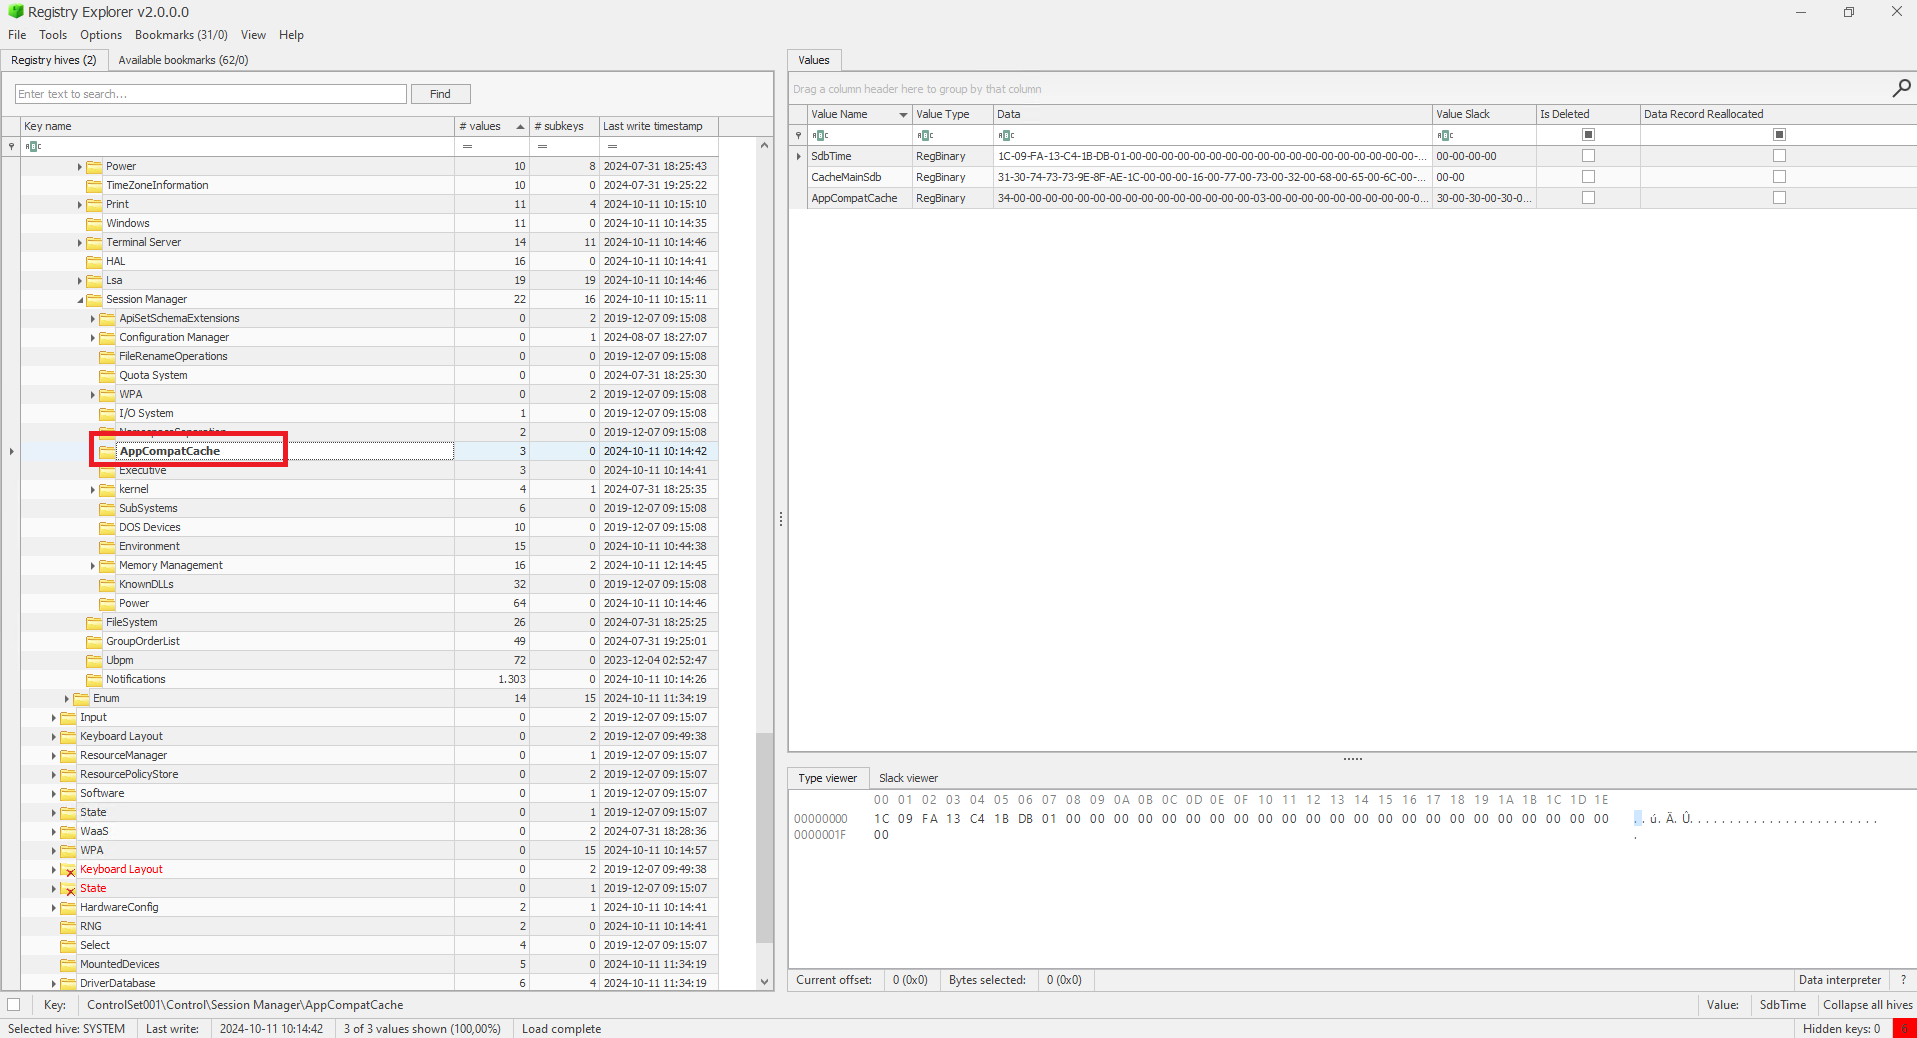This screenshot has height=1038, width=1917.
Task: Toggle Data Record Reallocated checkbox for AppCompatCache value
Action: click(x=1779, y=198)
